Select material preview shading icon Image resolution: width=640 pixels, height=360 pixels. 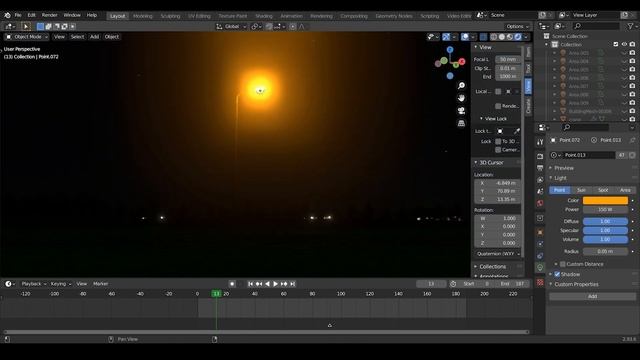tap(510, 37)
